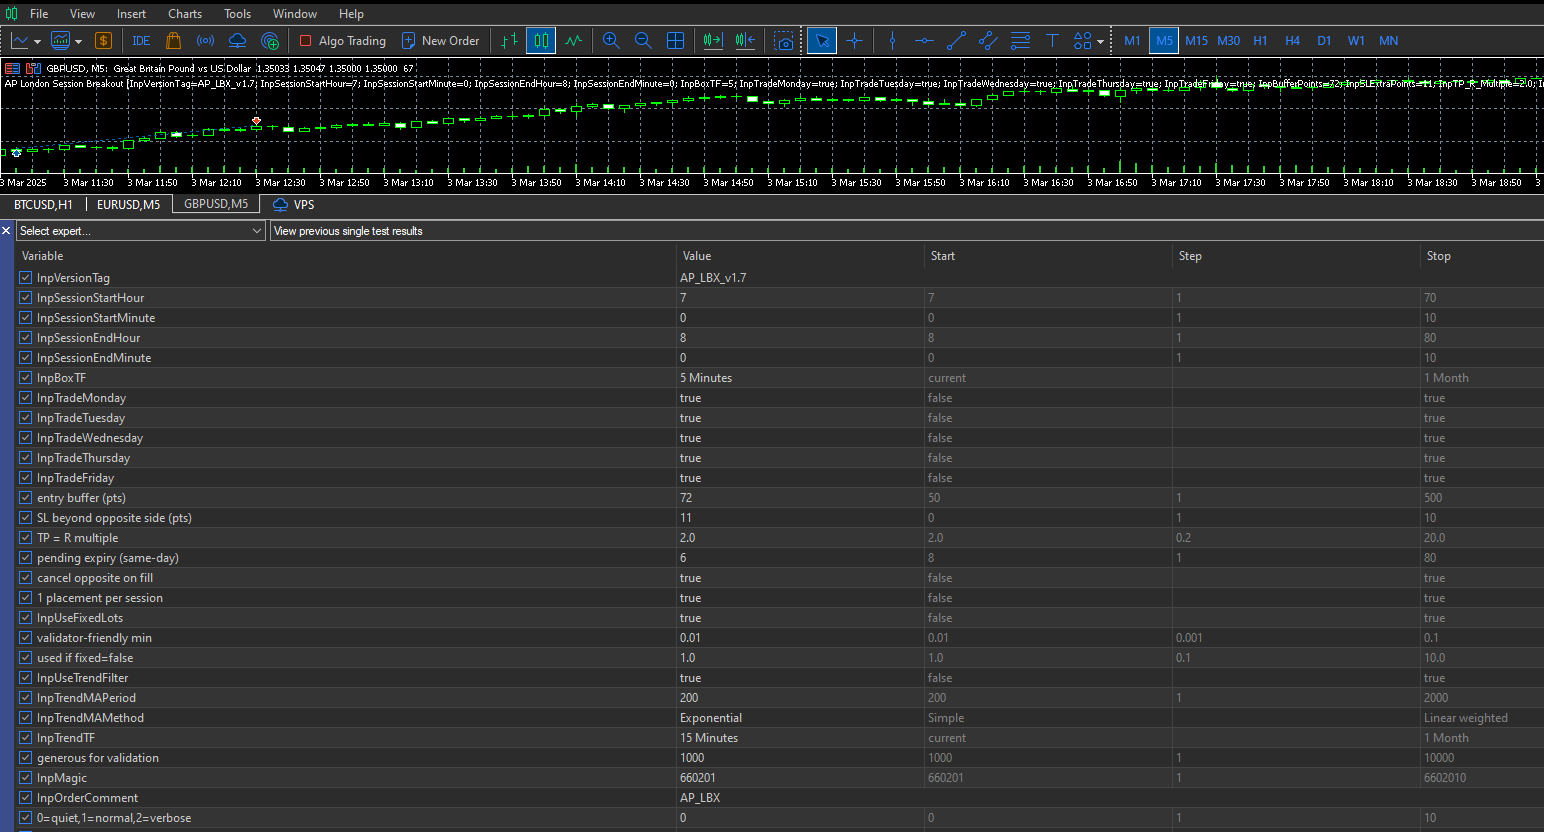Toggle the InpUseTrendFilter checkbox

coord(26,678)
